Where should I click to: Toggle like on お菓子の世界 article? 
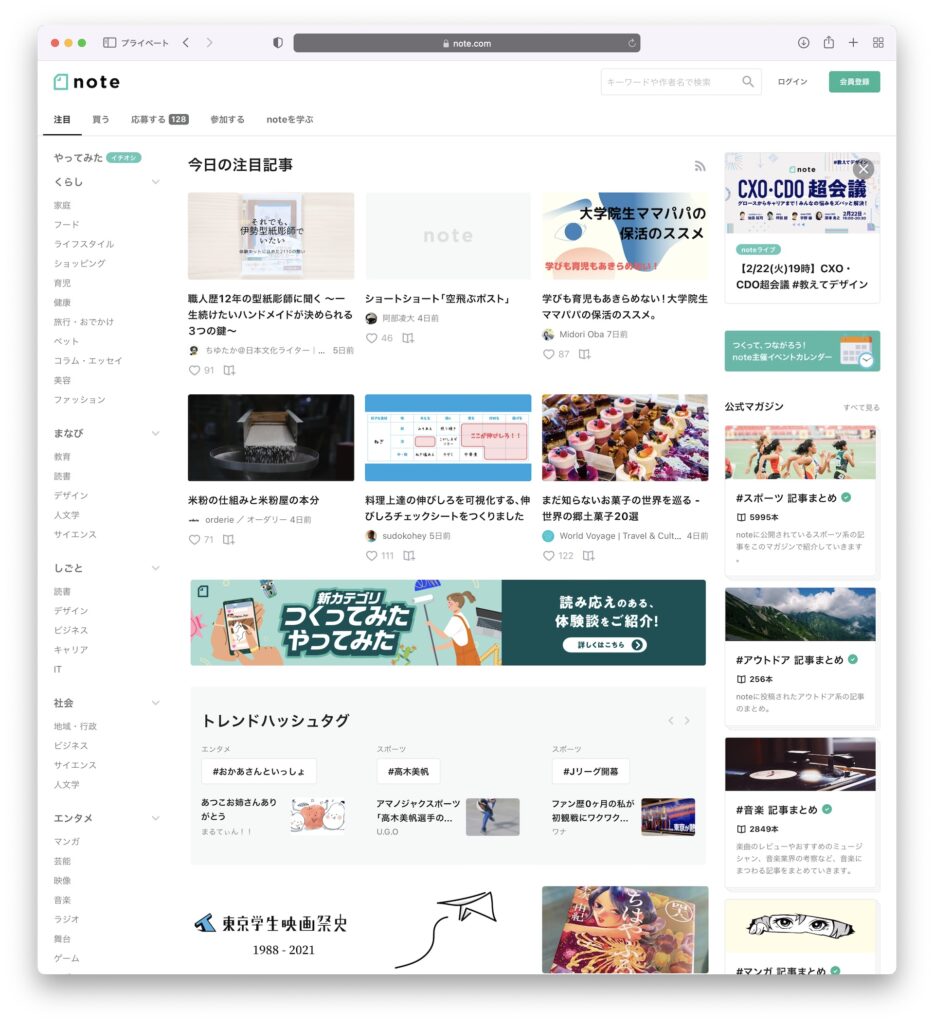point(548,556)
